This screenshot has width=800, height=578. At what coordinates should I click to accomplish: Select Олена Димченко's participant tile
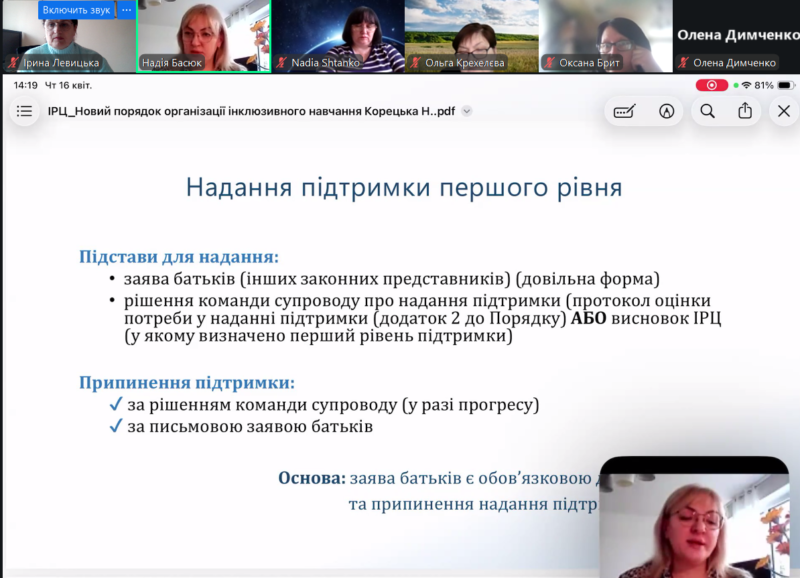click(737, 35)
